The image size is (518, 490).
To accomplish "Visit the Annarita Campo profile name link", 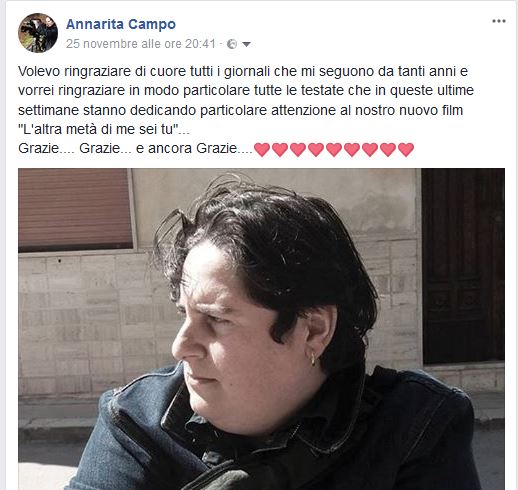I will coord(121,24).
